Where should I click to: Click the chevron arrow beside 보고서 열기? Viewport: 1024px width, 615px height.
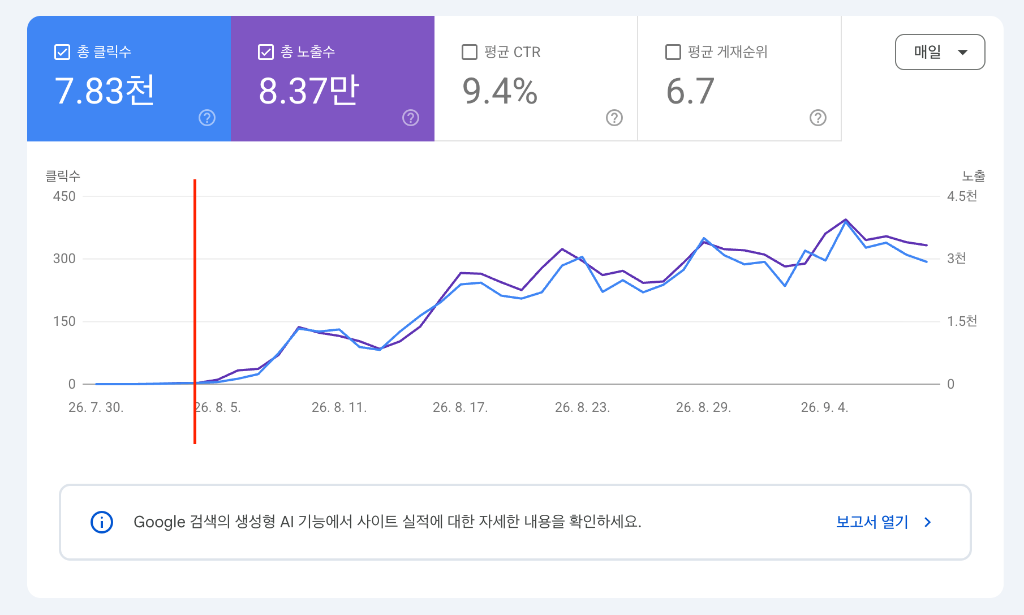[927, 522]
